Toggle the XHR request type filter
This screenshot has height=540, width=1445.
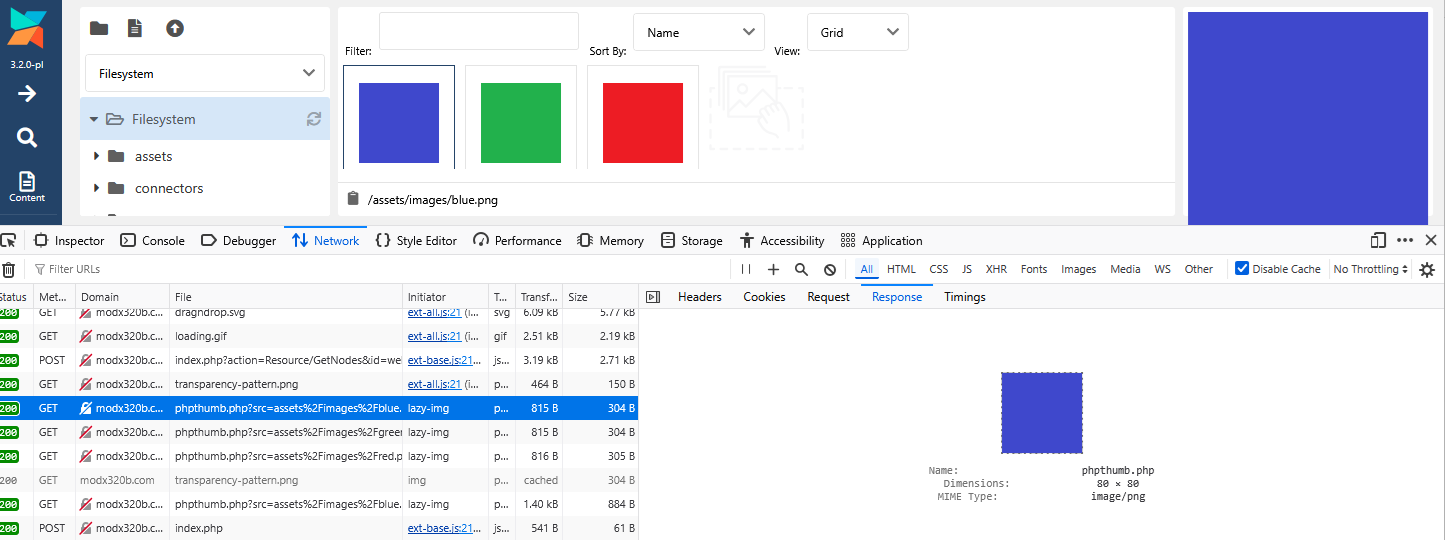pos(996,269)
